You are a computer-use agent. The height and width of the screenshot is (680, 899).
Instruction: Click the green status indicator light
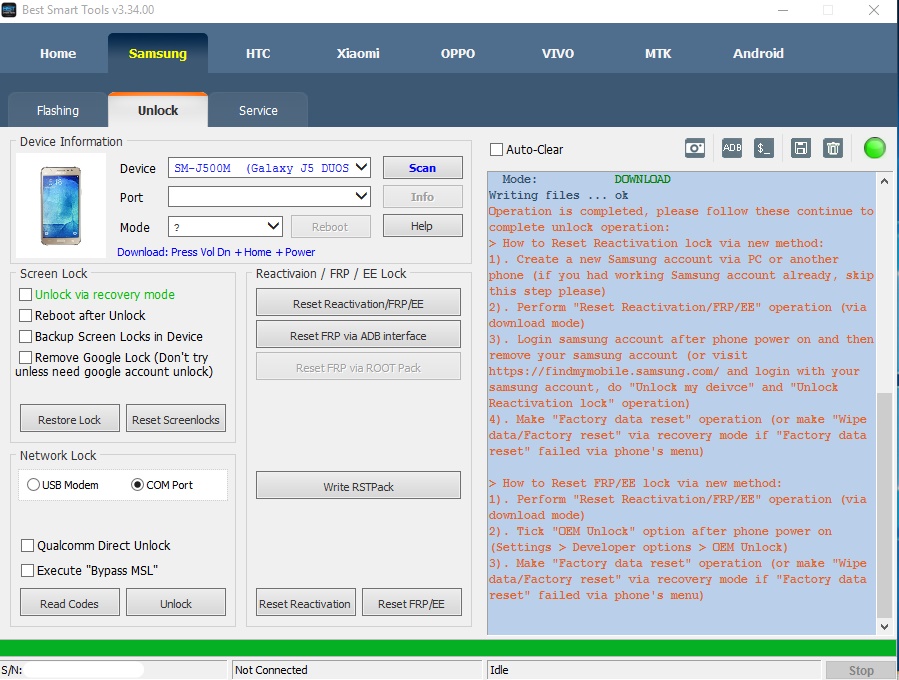click(x=874, y=148)
